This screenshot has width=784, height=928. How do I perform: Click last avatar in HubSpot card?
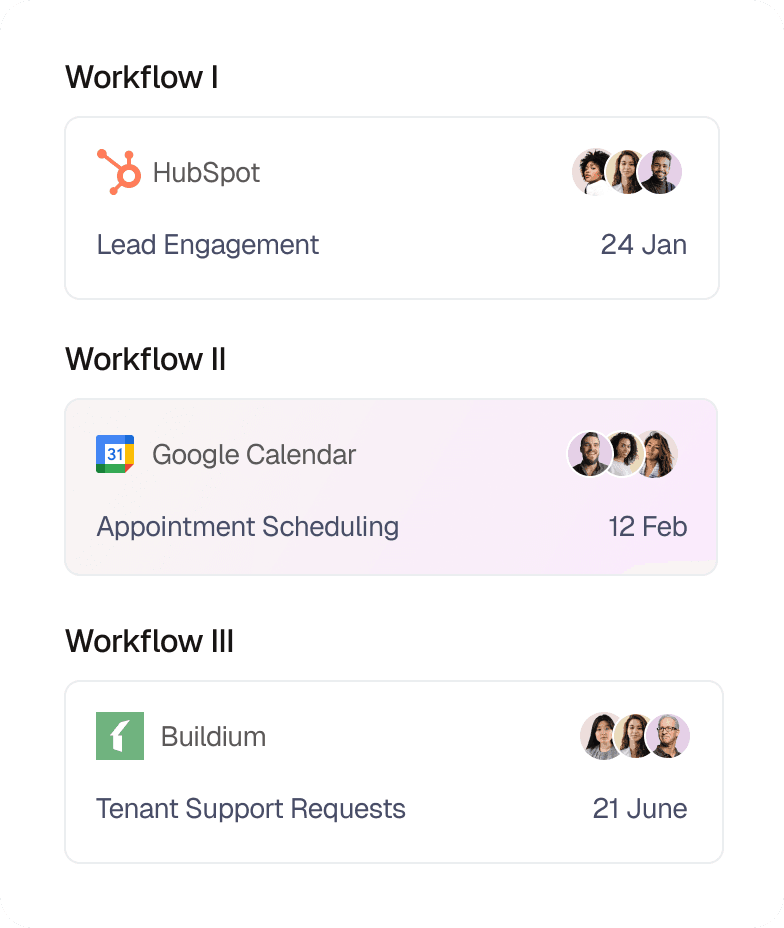coord(661,172)
